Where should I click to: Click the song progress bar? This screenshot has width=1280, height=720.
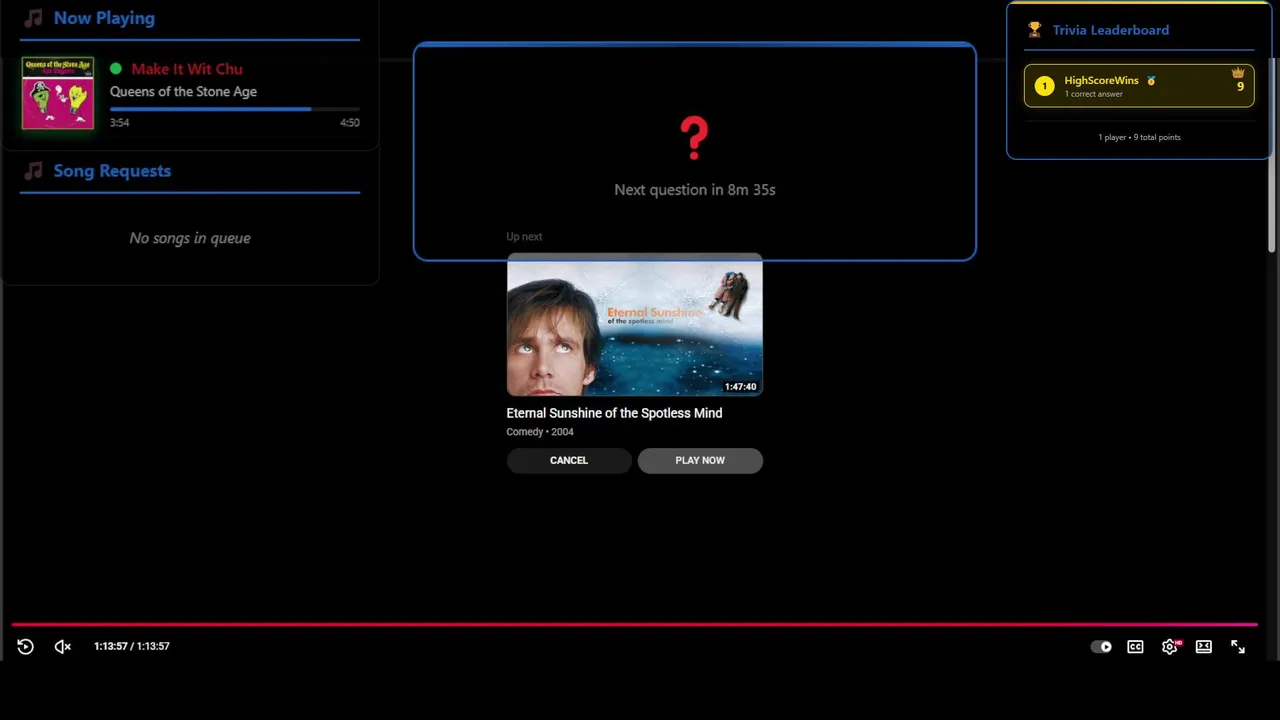coord(235,108)
